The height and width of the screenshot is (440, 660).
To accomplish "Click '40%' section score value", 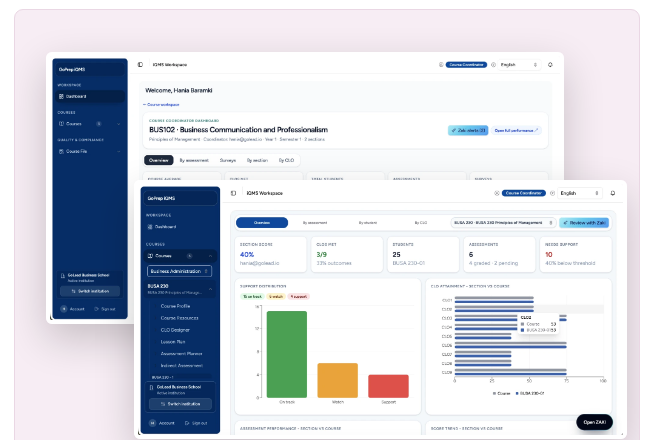I will 247,254.
